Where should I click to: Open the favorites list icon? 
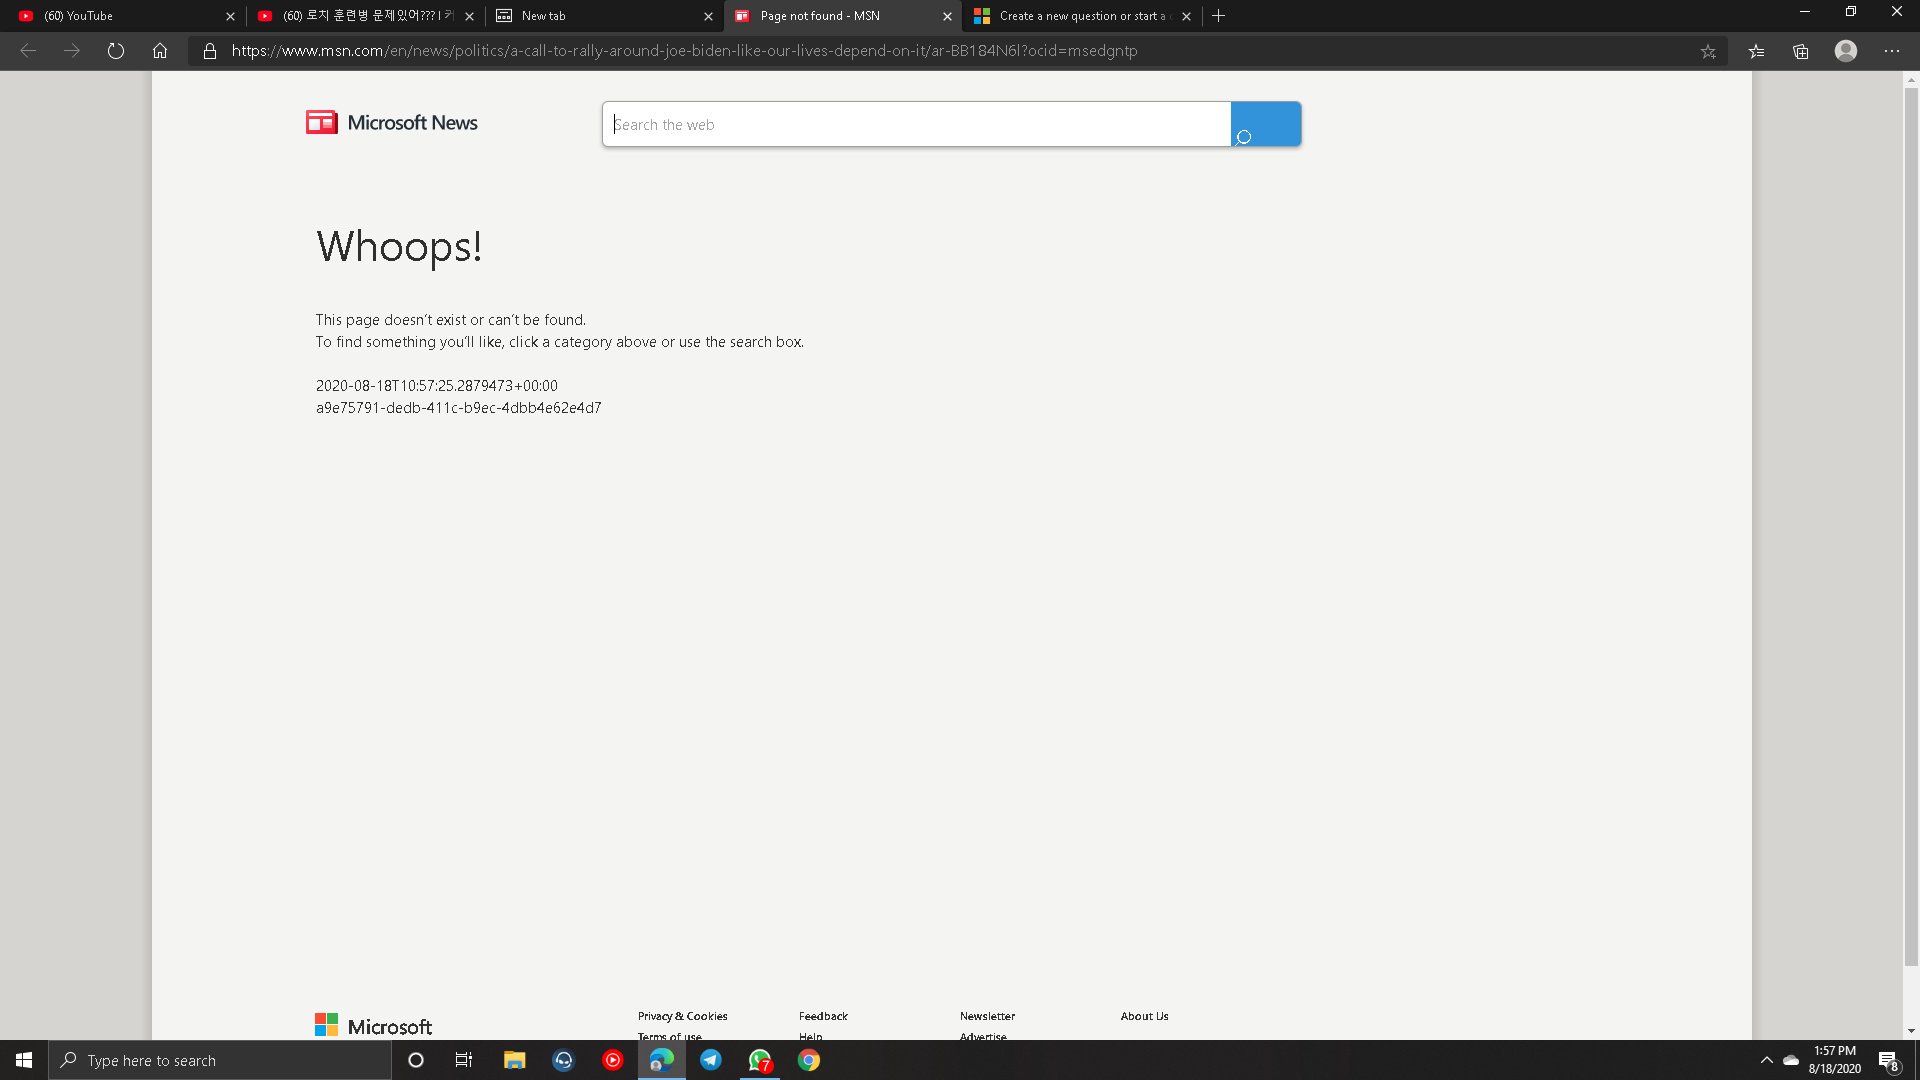point(1756,51)
